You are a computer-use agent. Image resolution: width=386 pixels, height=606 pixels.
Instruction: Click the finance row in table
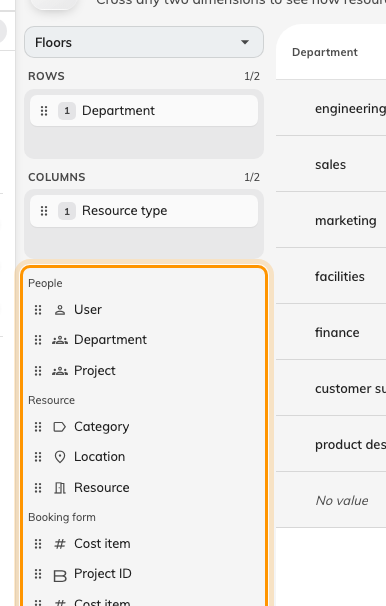[x=331, y=332]
